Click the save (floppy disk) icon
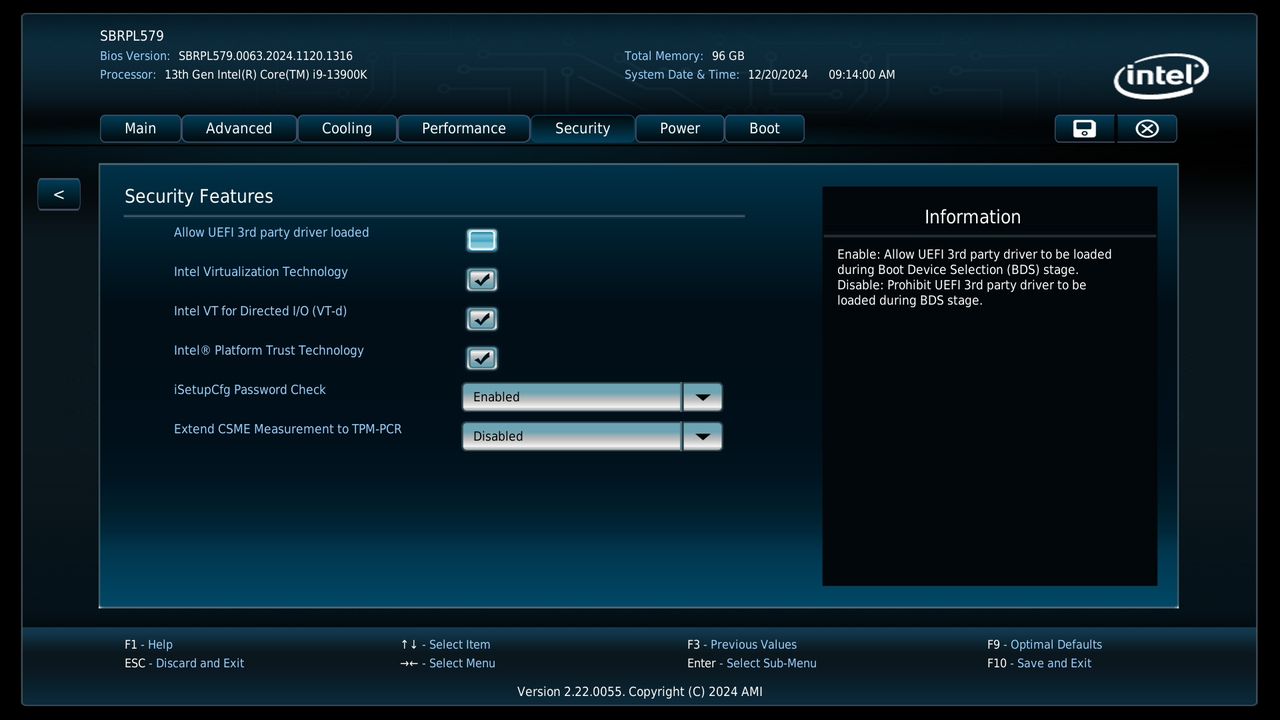The height and width of the screenshot is (720, 1280). (x=1084, y=128)
